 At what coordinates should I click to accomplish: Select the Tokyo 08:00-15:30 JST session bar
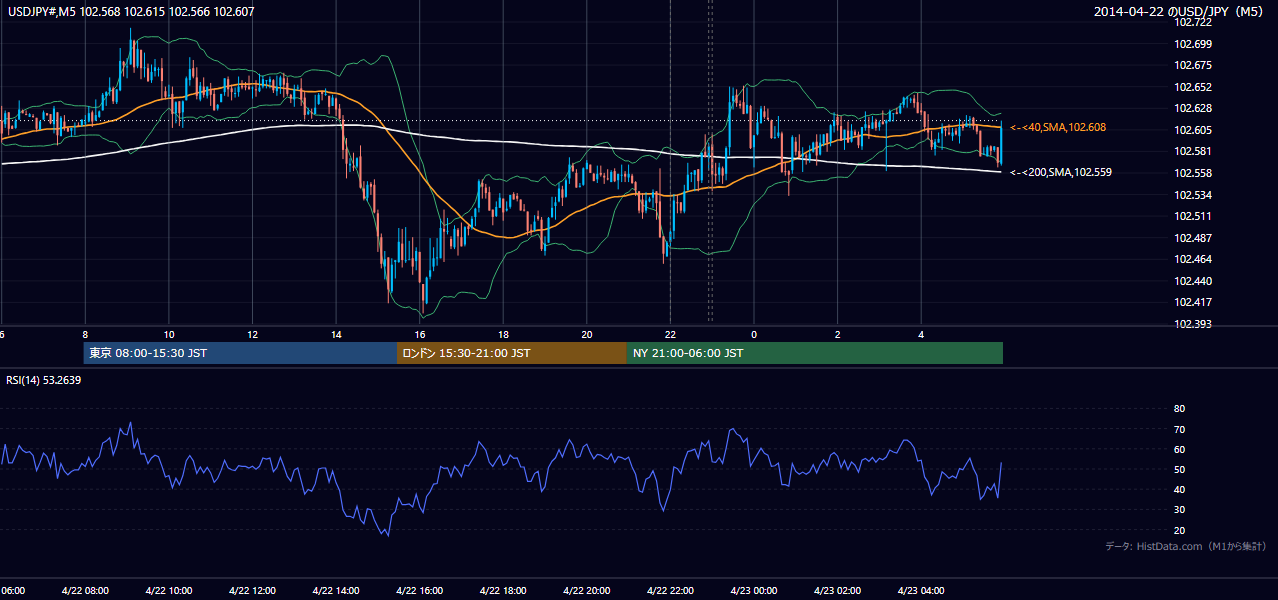click(x=240, y=353)
